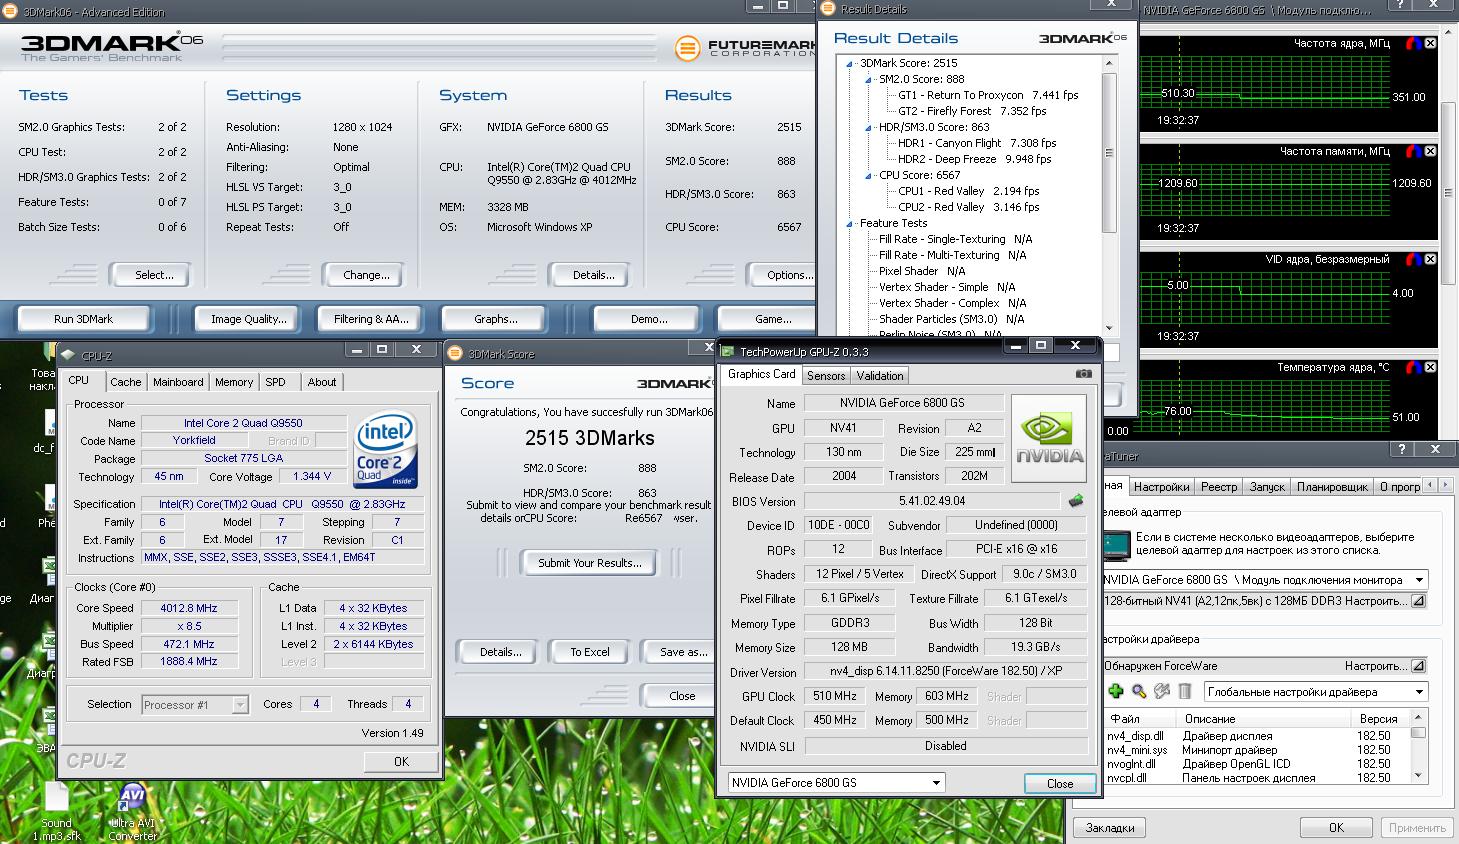The image size is (1459, 844).
Task: Switch to the Memory tab in CPU-Z
Action: (x=234, y=382)
